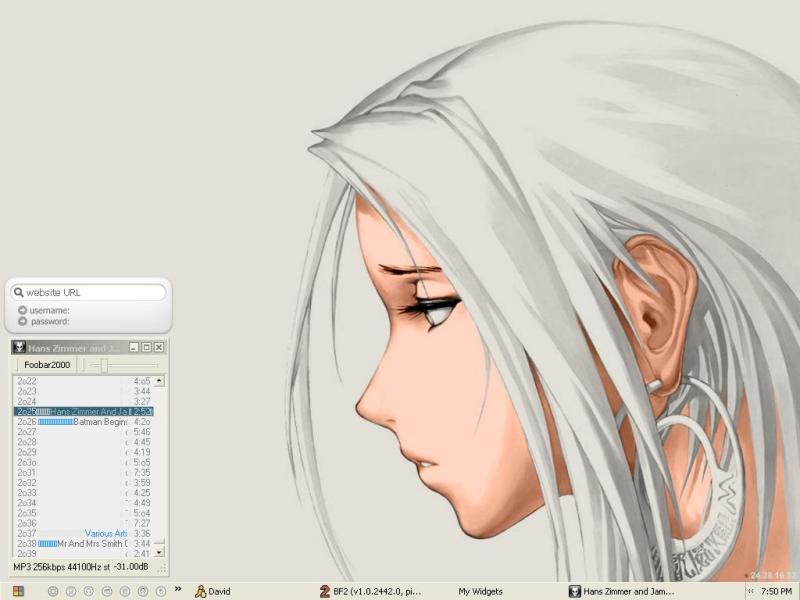Select playlist row 2o32
Viewport: 800px width, 600px height.
pyautogui.click(x=84, y=483)
